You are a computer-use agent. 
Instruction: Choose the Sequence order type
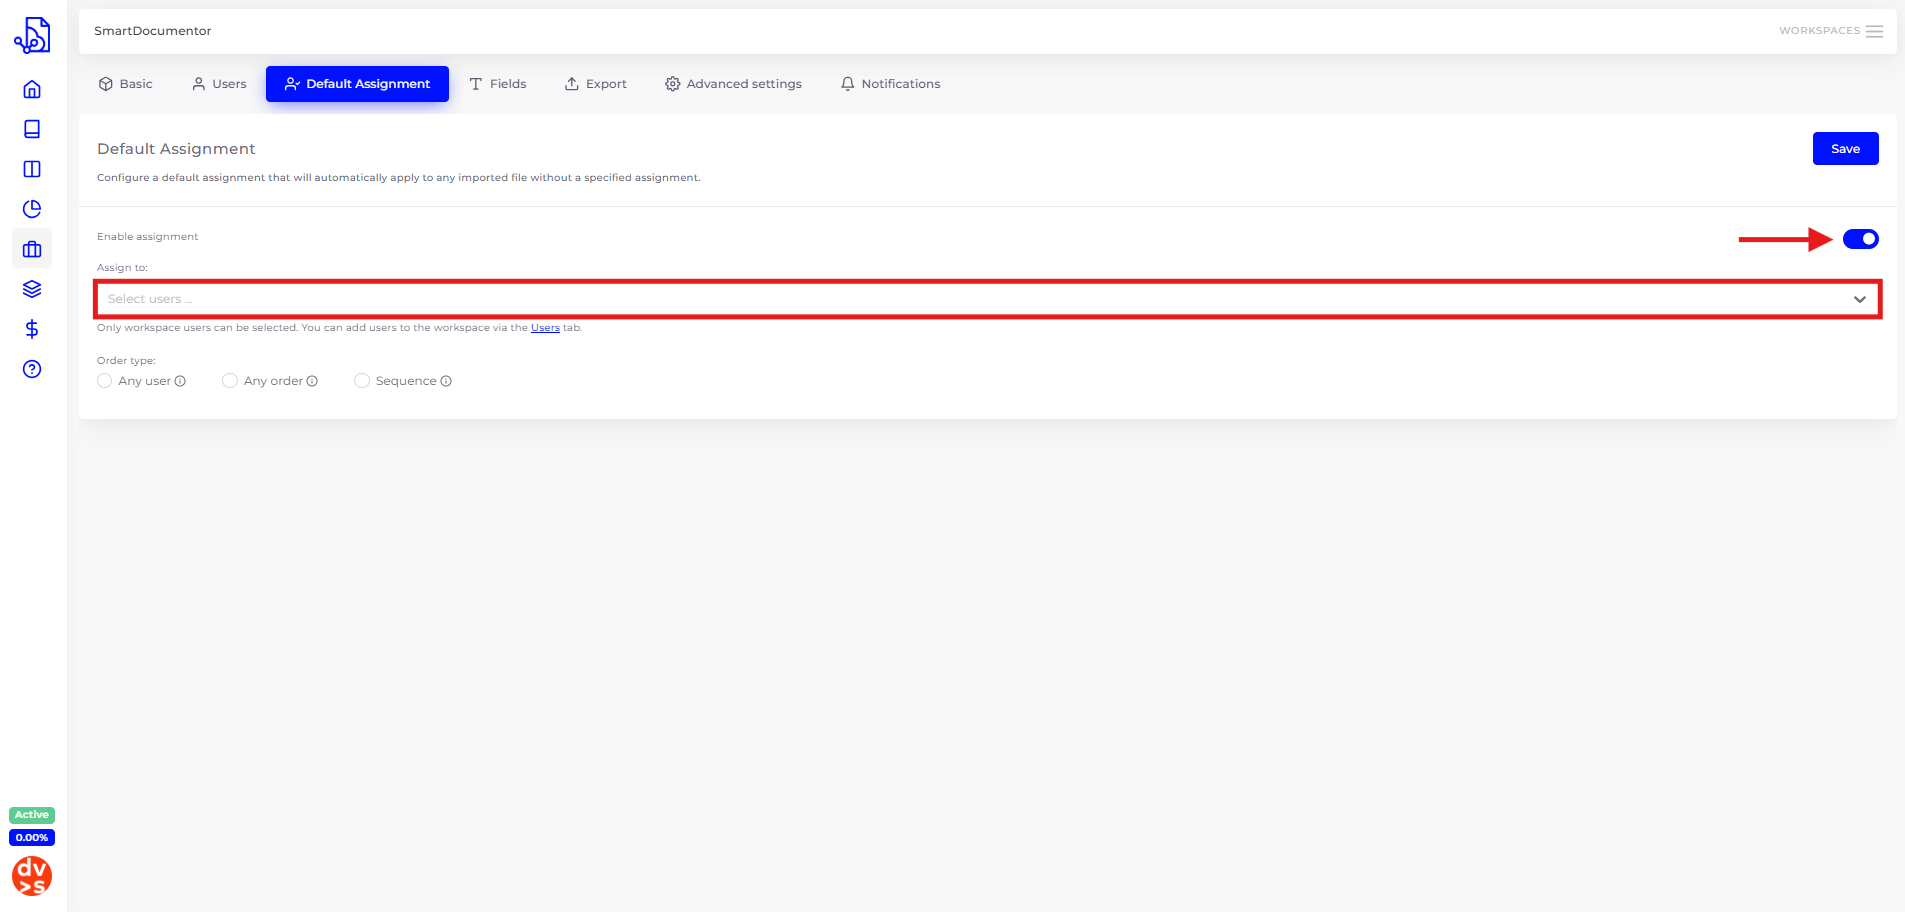[x=362, y=381]
